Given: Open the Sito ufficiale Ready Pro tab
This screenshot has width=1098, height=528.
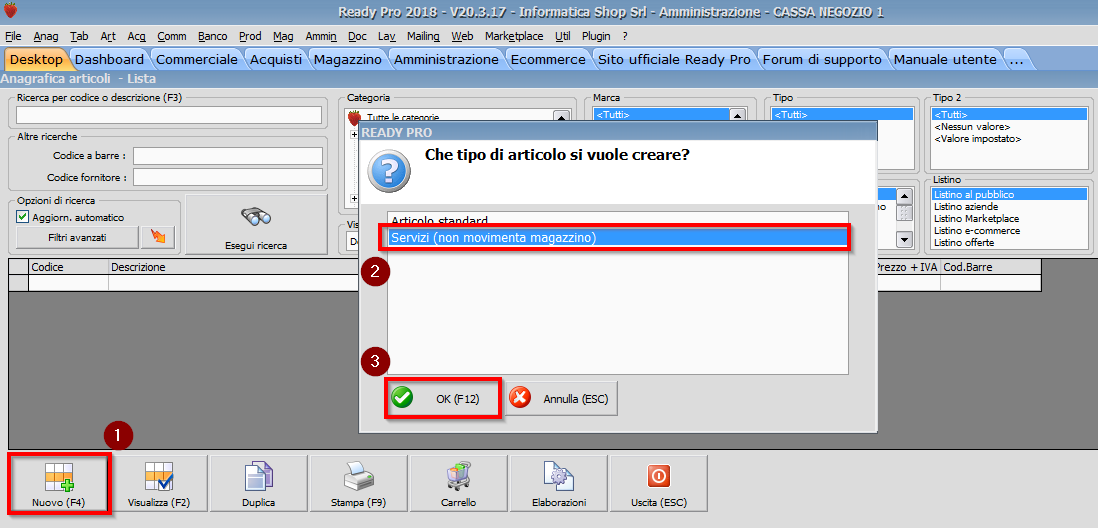Looking at the screenshot, I should pos(674,60).
